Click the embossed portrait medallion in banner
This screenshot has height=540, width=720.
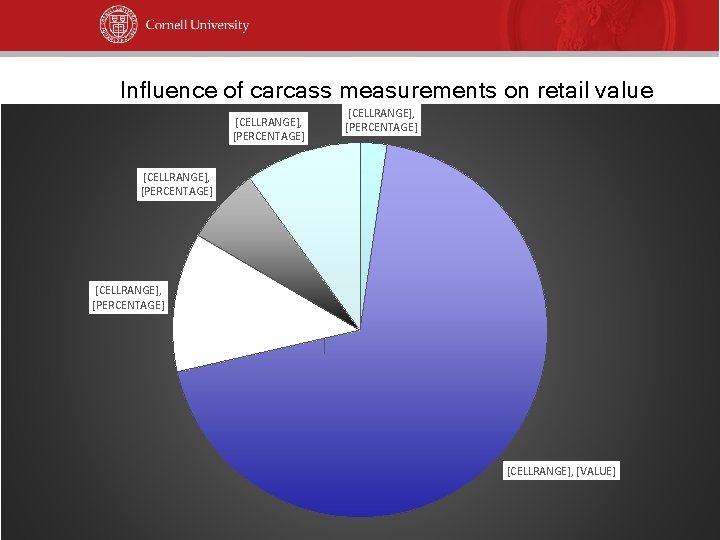590,25
